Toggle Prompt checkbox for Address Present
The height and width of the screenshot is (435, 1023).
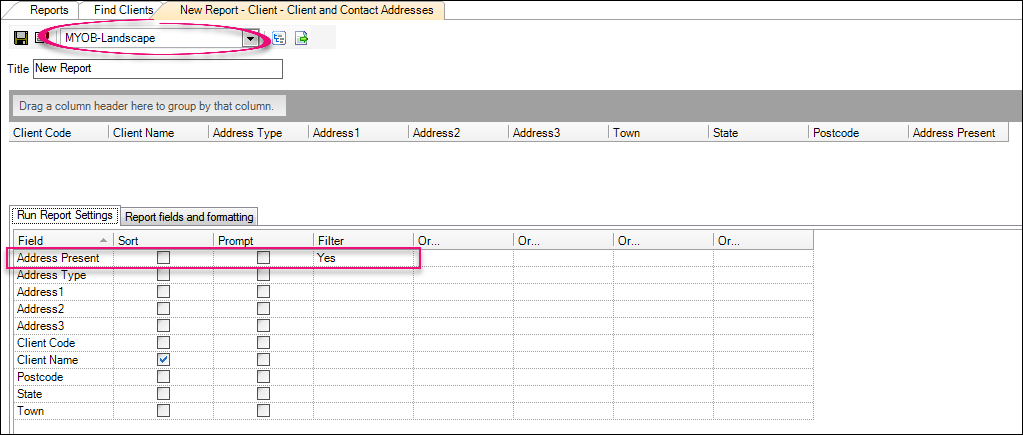pyautogui.click(x=263, y=258)
